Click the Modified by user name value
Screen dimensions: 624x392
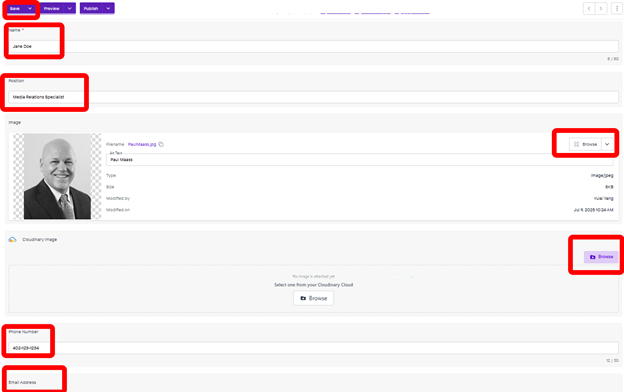[603, 198]
